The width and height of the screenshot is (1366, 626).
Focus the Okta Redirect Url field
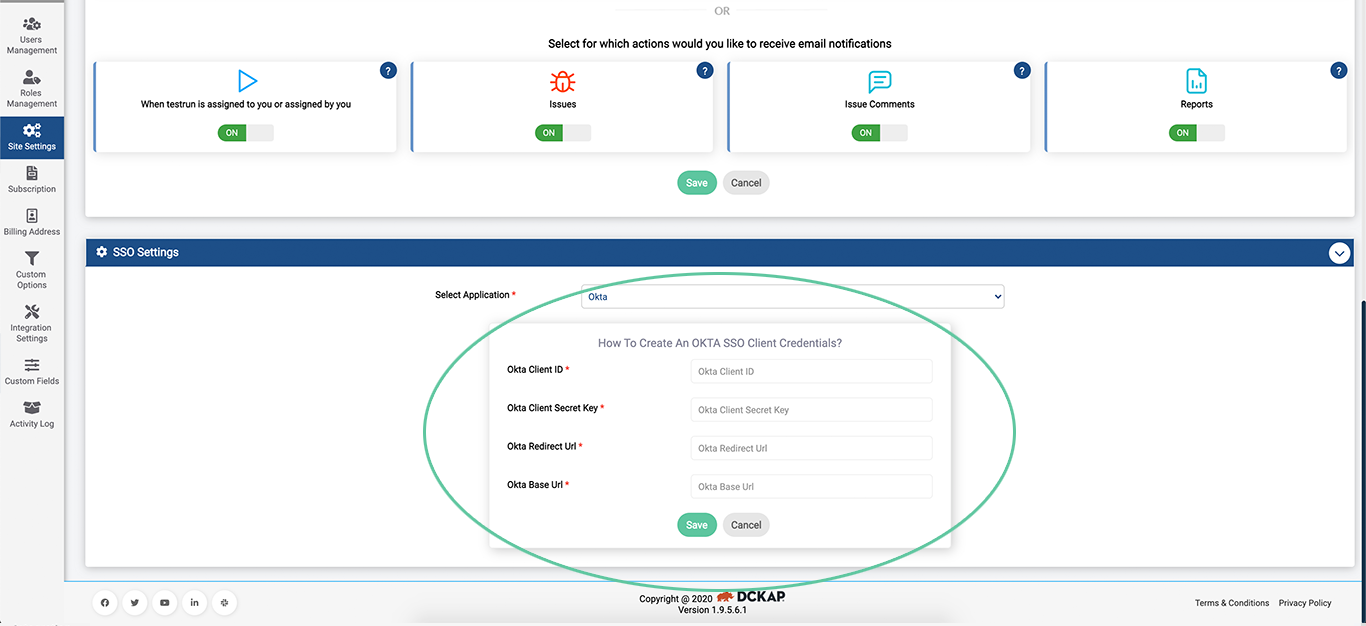pos(811,448)
